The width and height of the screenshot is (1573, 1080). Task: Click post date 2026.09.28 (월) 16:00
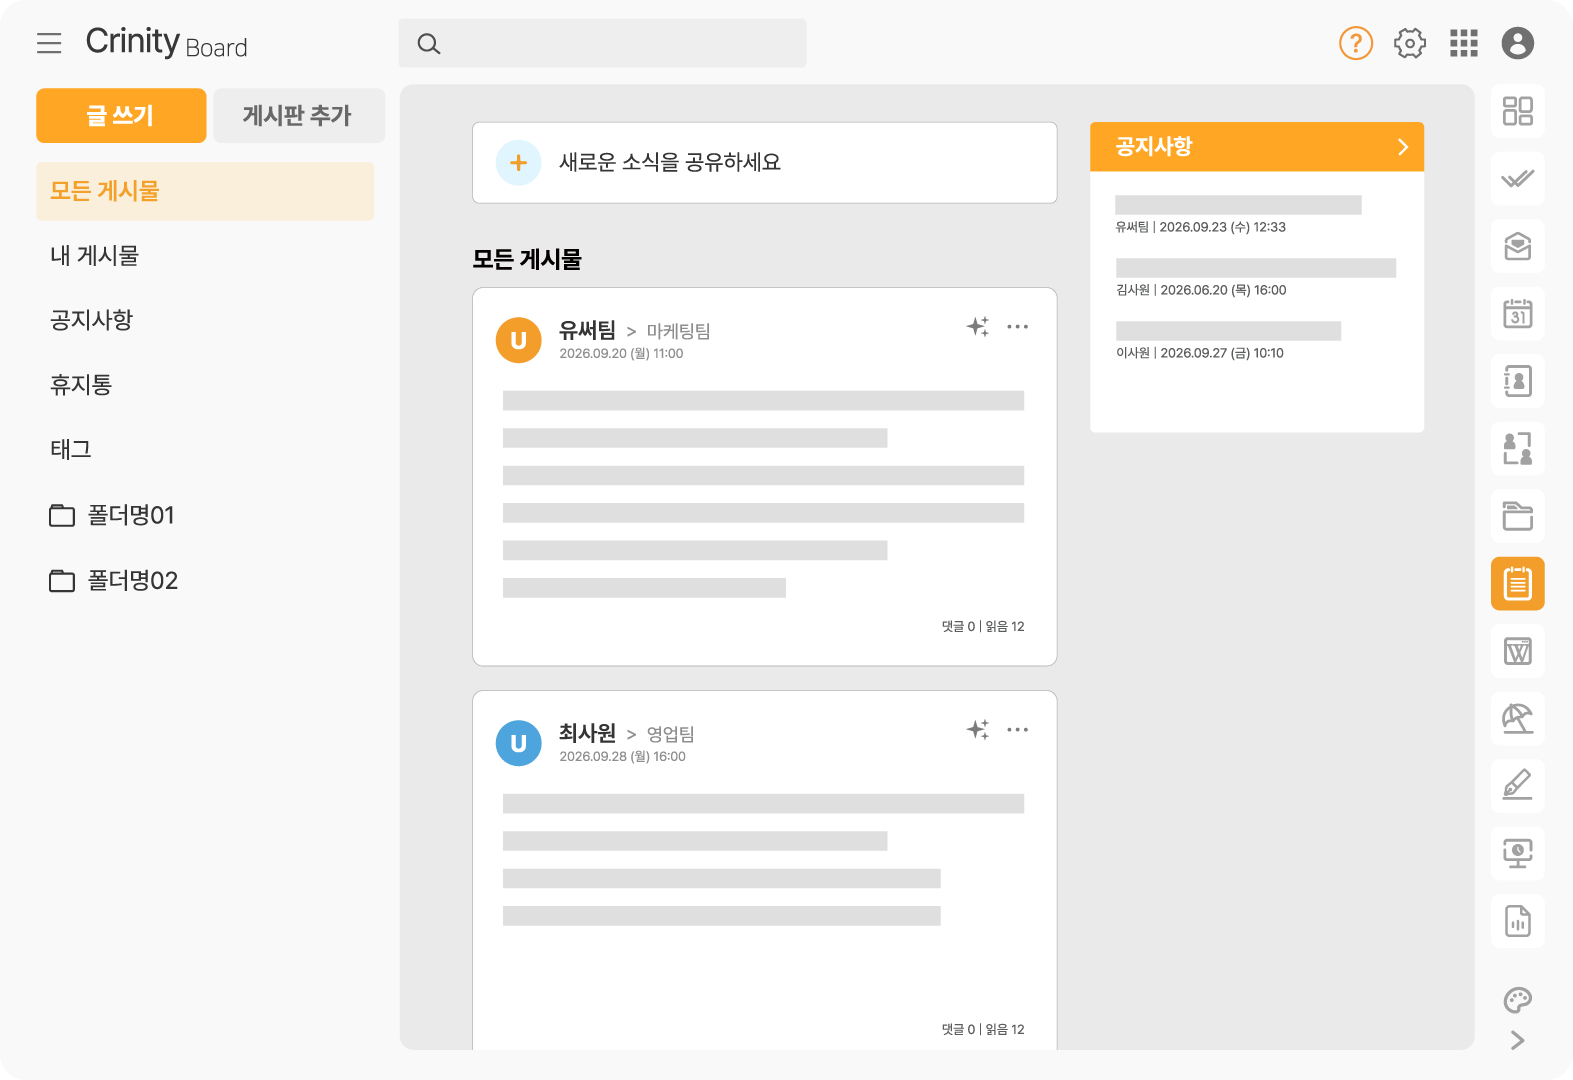[622, 757]
